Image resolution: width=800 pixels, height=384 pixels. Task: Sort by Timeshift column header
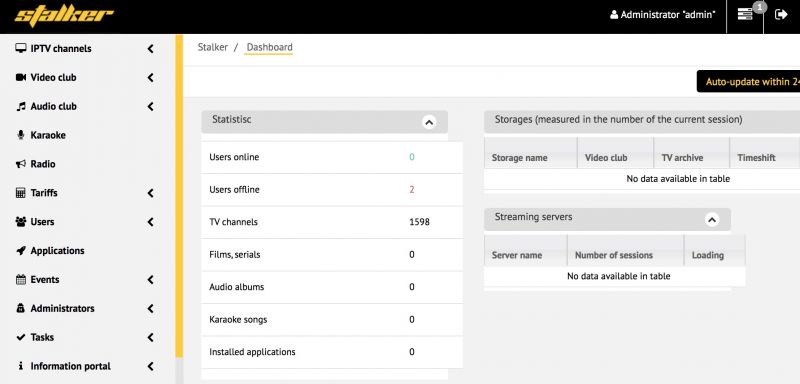tap(765, 153)
